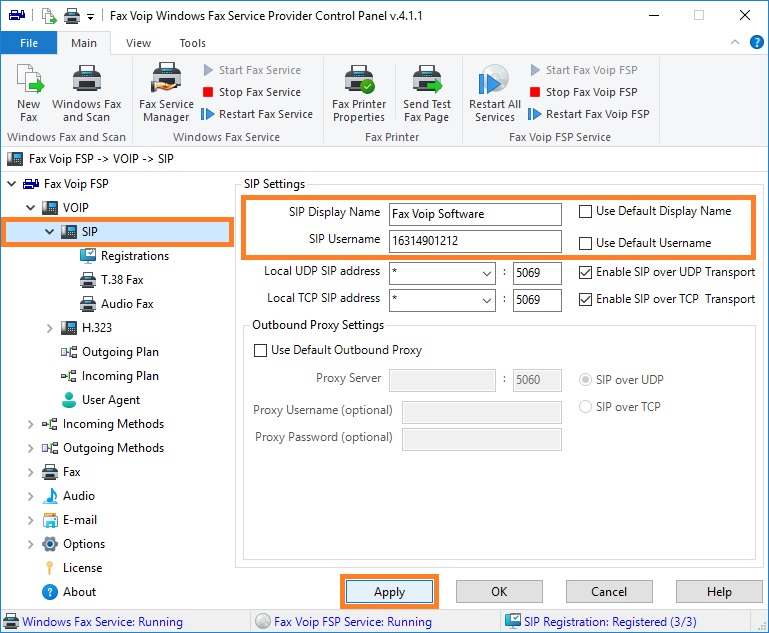Select Incoming Plan in the tree
The image size is (769, 633).
tap(120, 376)
